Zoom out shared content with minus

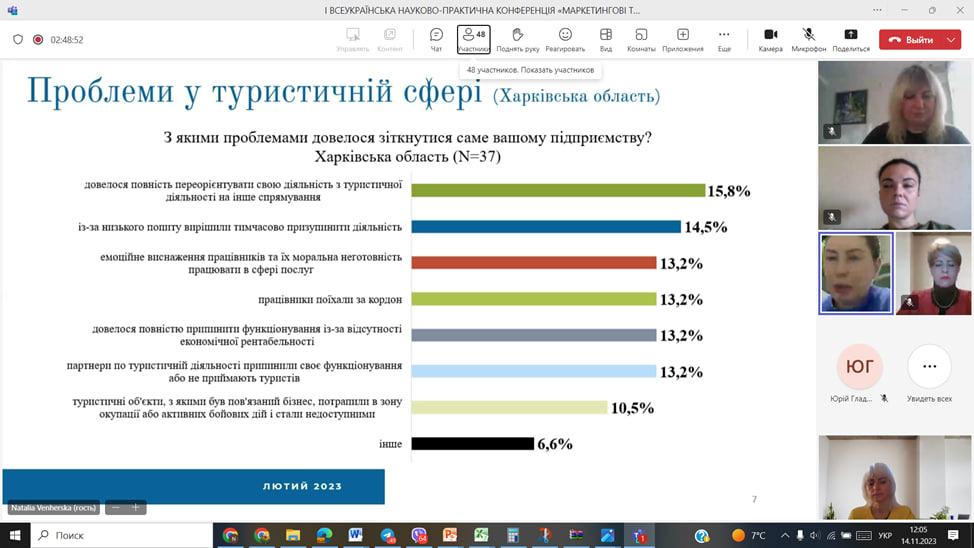pyautogui.click(x=116, y=508)
